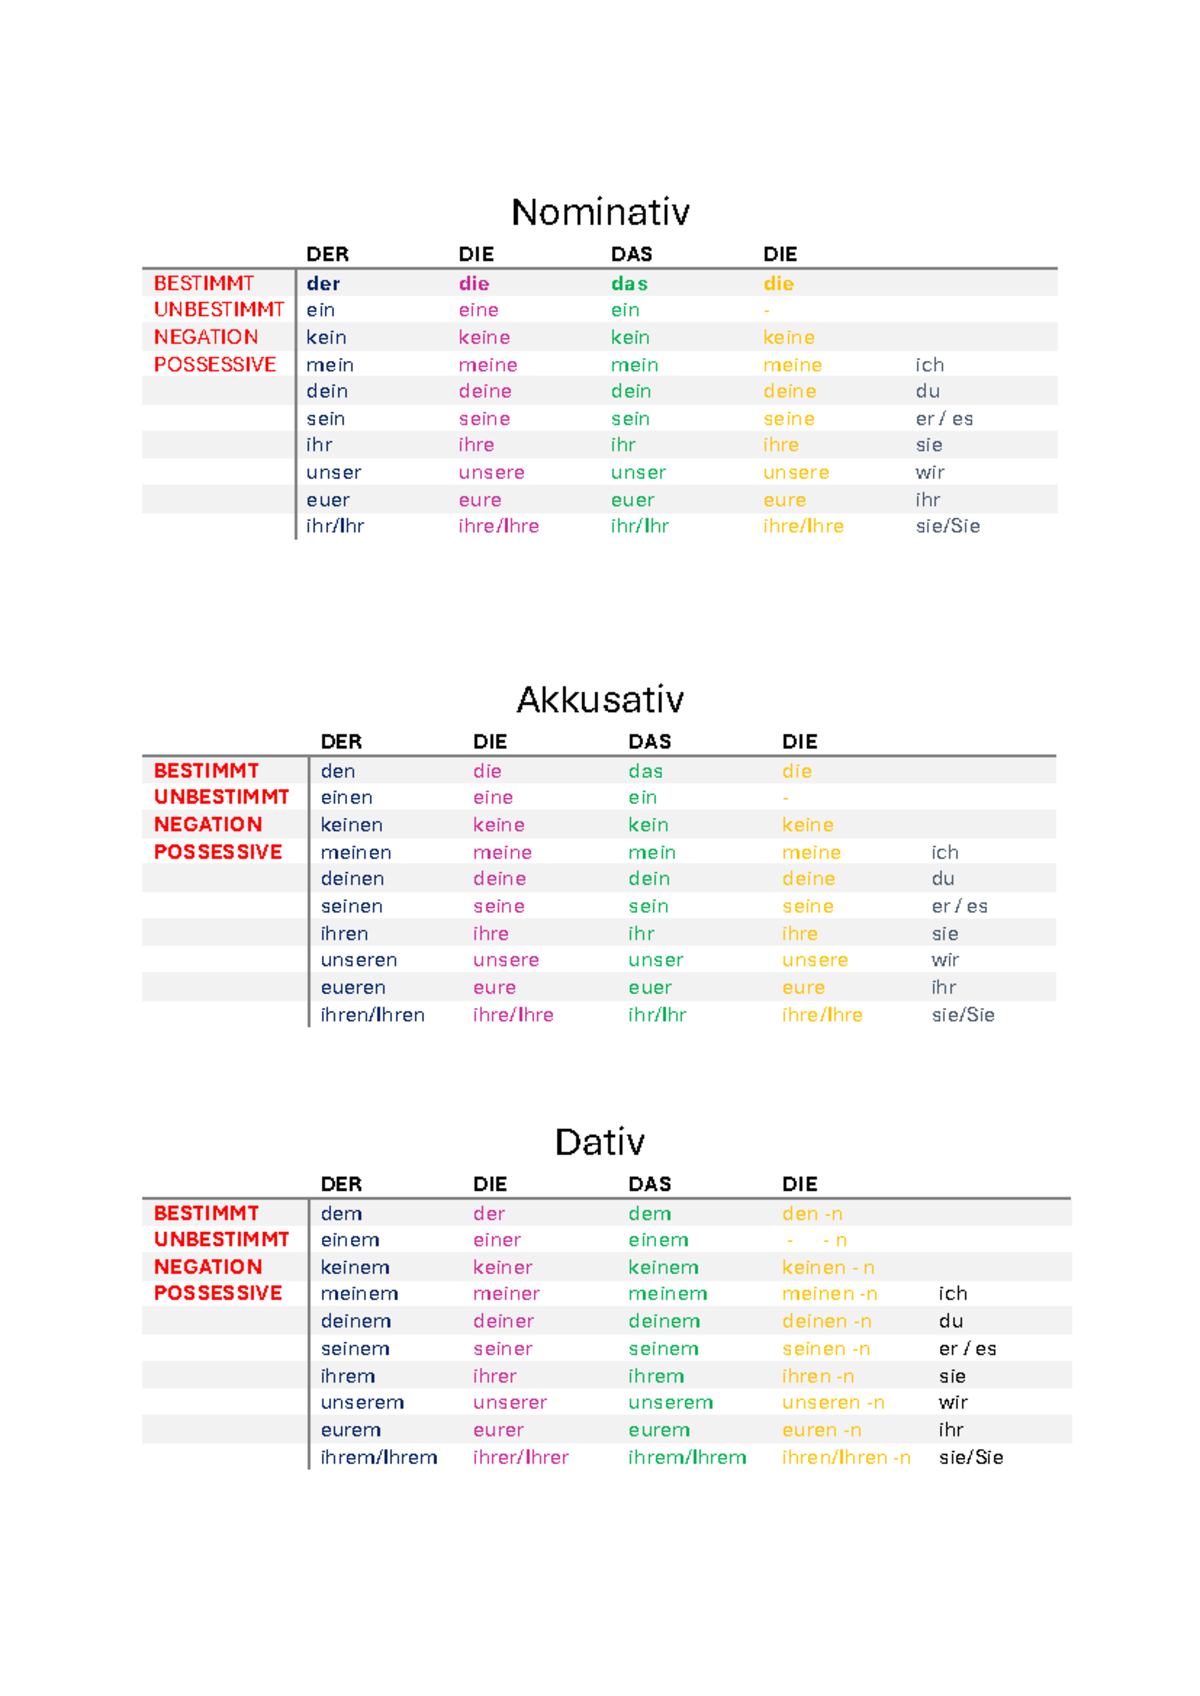
Task: Click UNBESTIMMT label in Dativ table
Action: (221, 1239)
